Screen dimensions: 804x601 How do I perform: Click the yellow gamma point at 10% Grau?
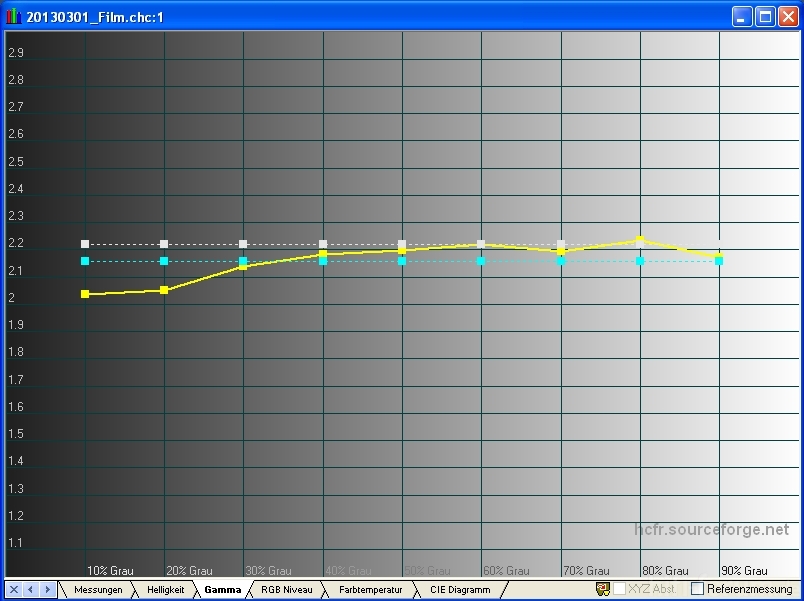pyautogui.click(x=85, y=294)
